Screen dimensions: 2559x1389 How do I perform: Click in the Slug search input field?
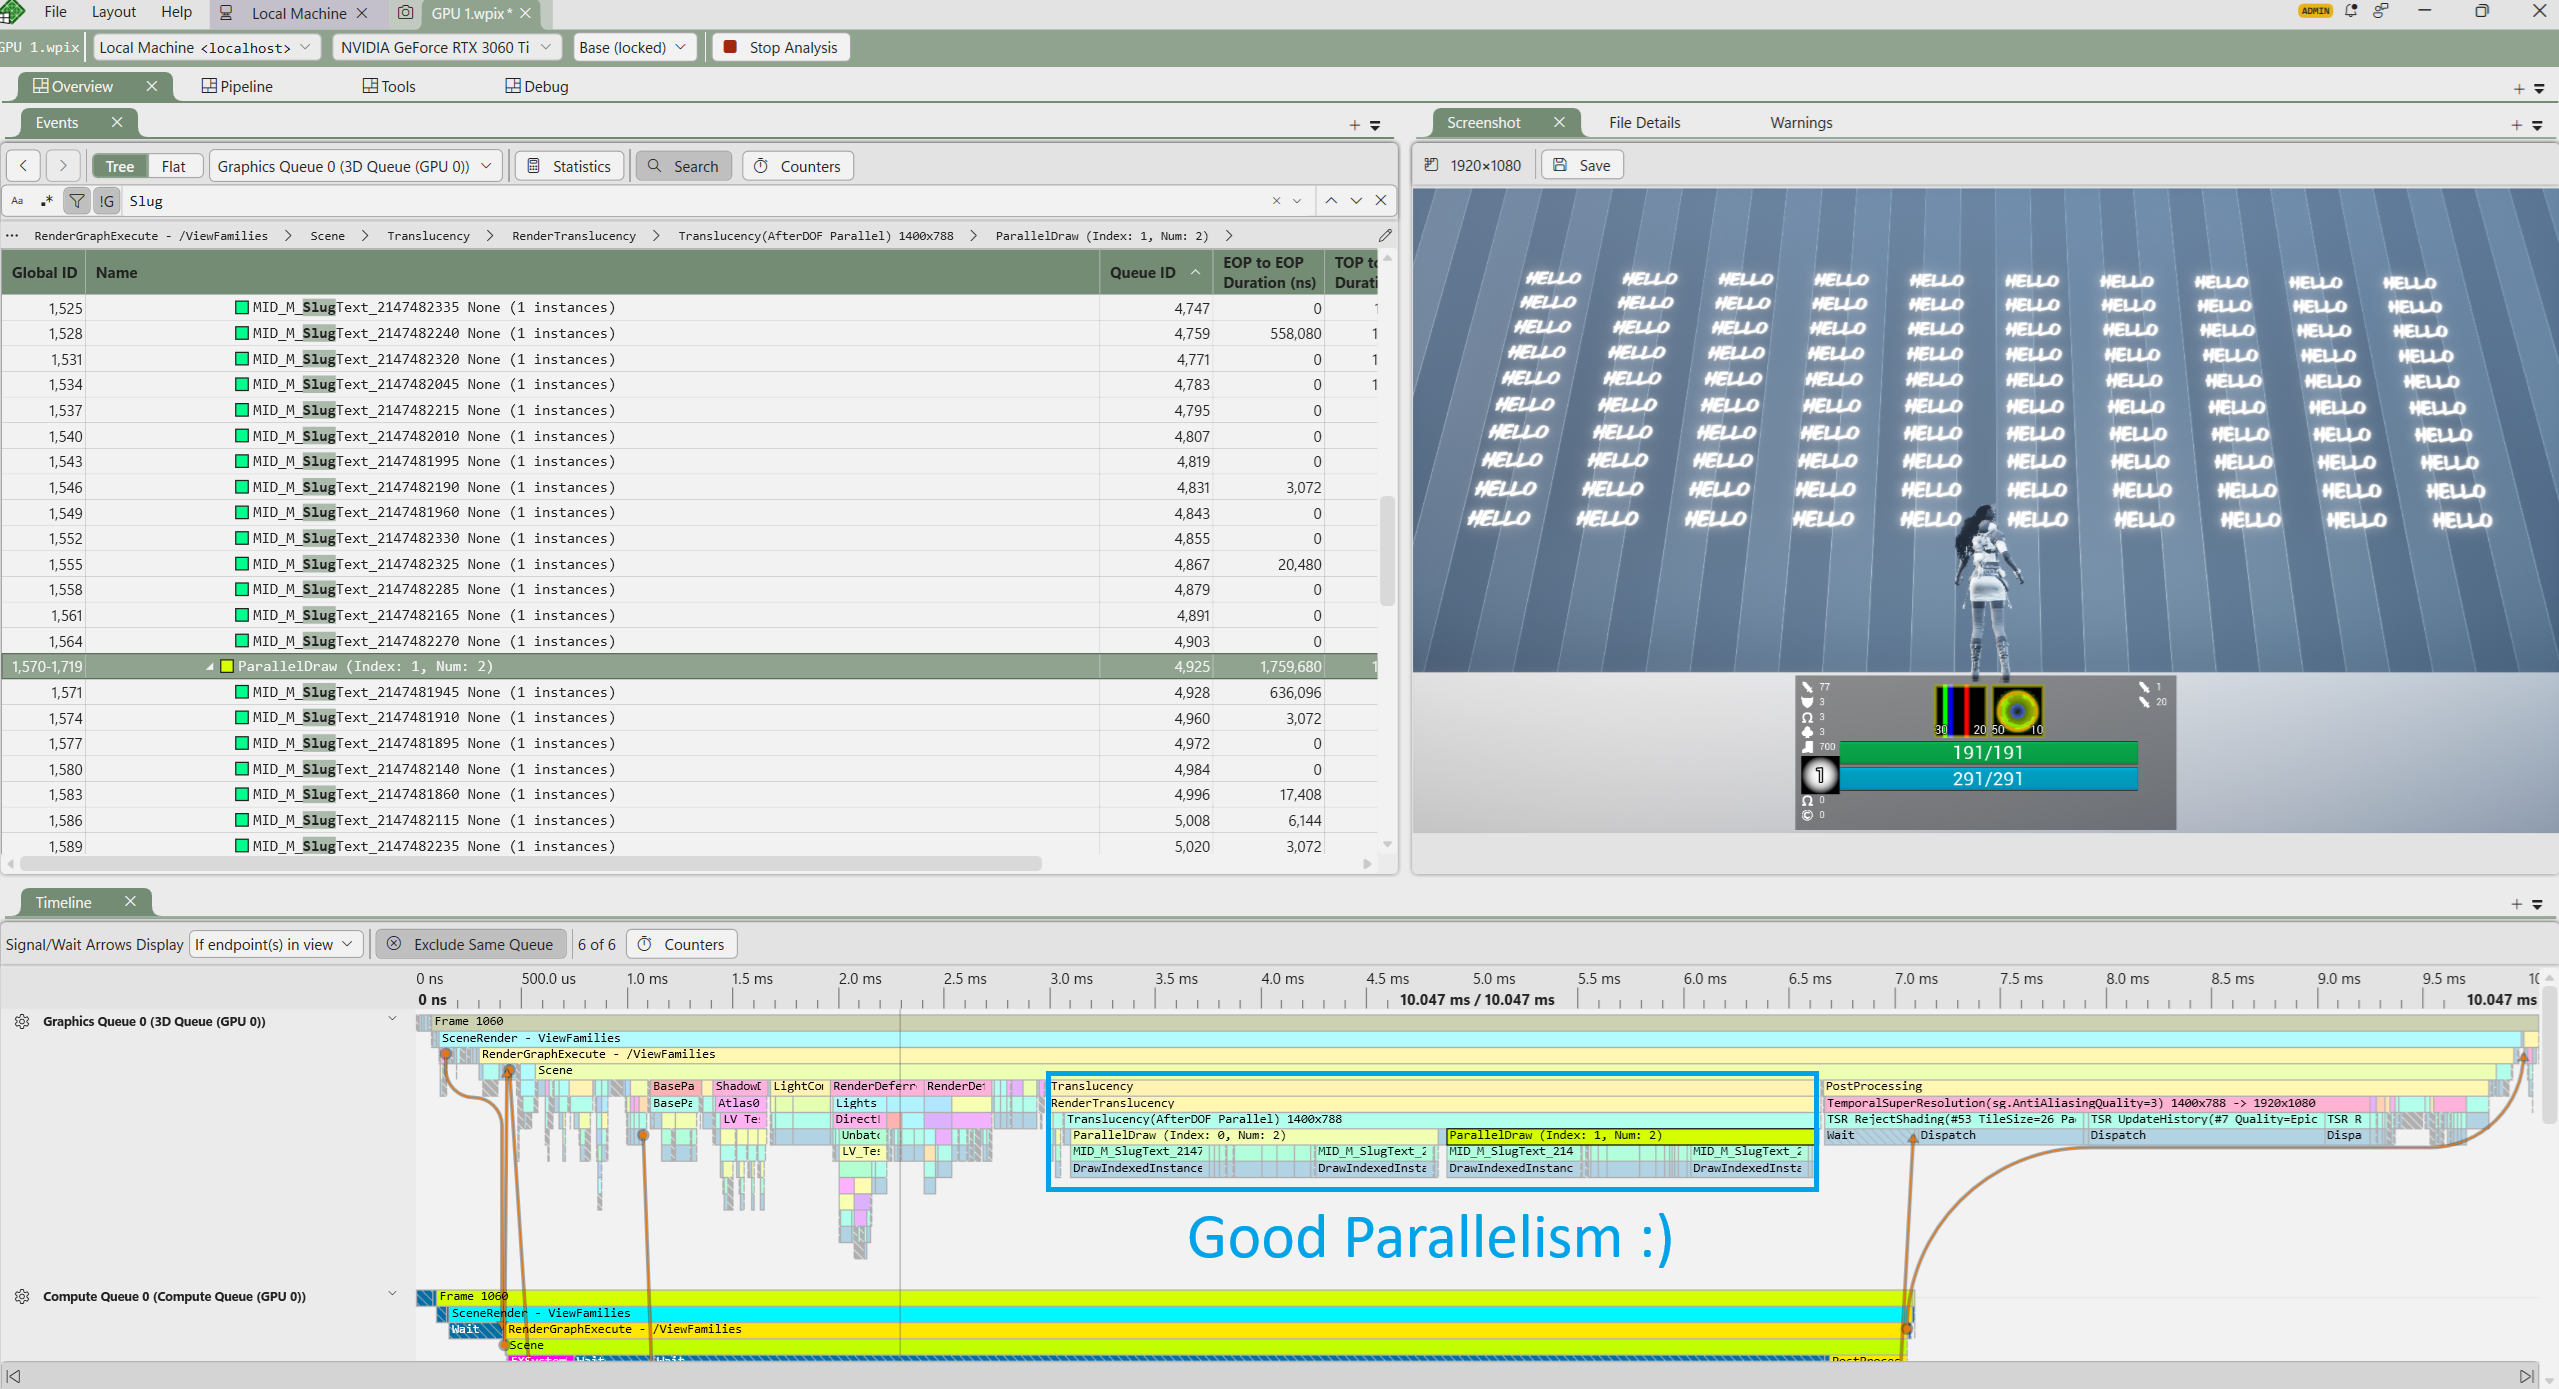click(x=695, y=201)
